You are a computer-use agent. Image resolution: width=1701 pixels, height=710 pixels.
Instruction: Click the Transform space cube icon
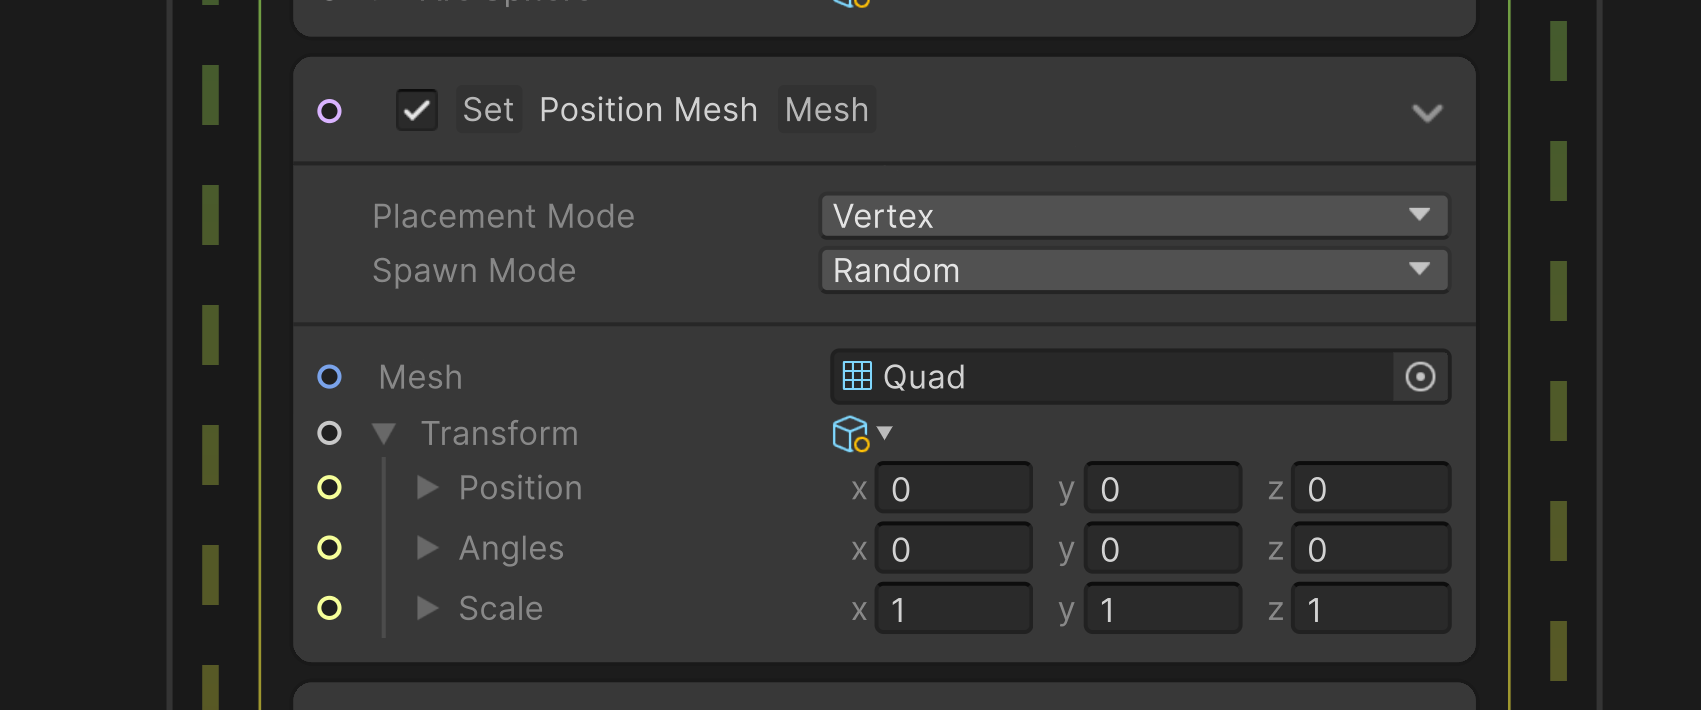click(851, 434)
